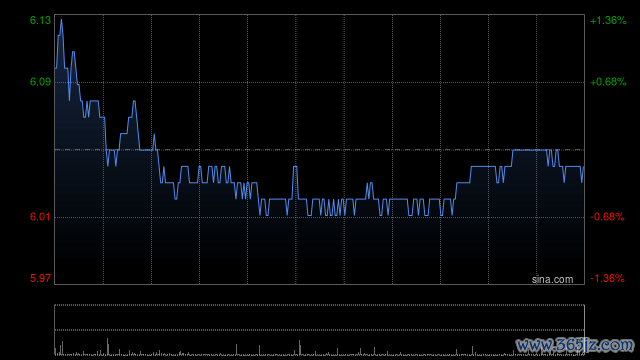Click the sina.com source label

(552, 279)
